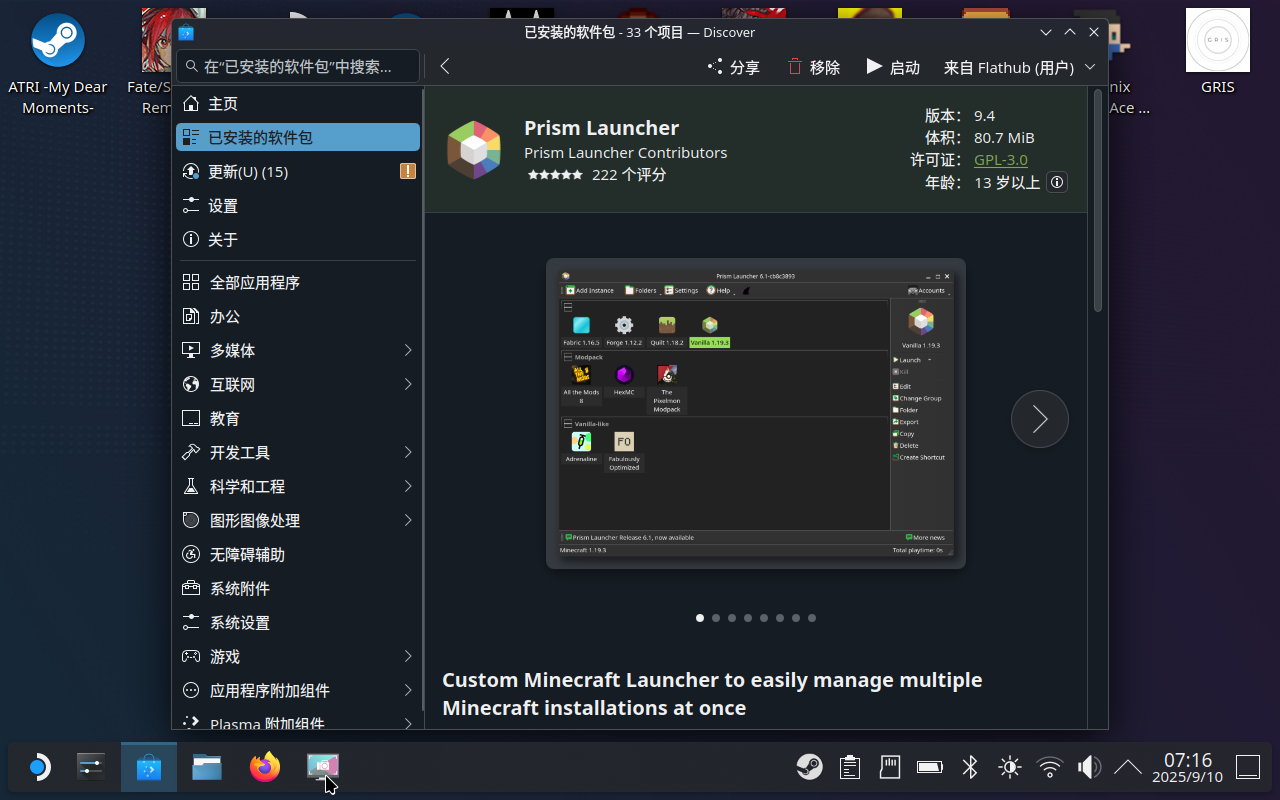This screenshot has height=800, width=1280.
Task: Select the 教育 category
Action: [298, 418]
